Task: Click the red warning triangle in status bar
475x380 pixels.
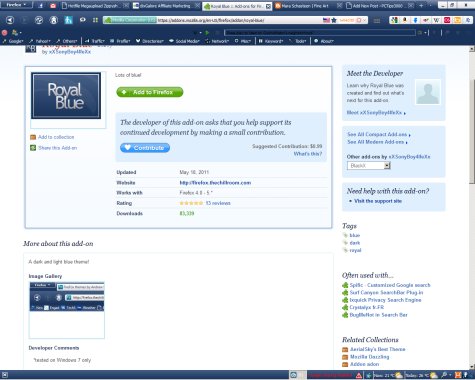Action: coord(359,375)
